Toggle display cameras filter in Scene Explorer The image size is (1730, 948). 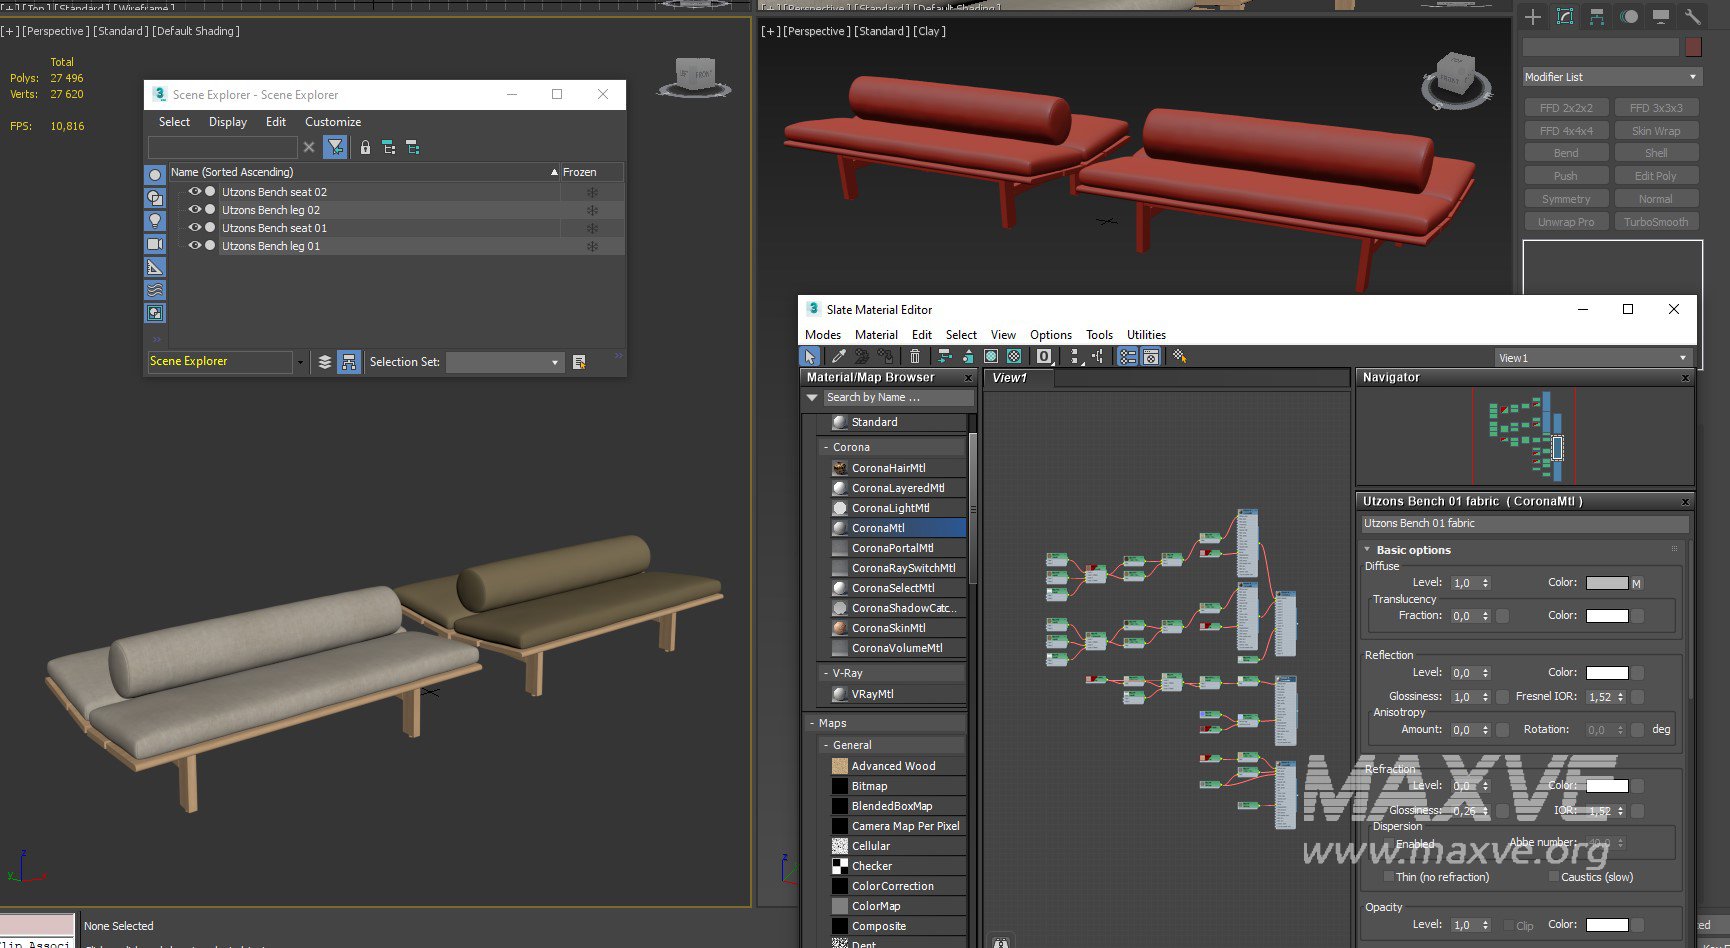tap(155, 244)
